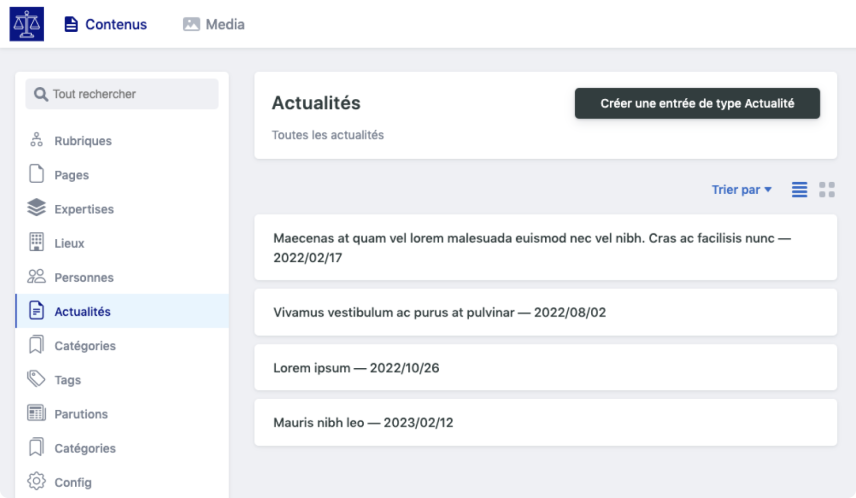Click the Media image icon
Screen dimensions: 856x498
pyautogui.click(x=191, y=24)
